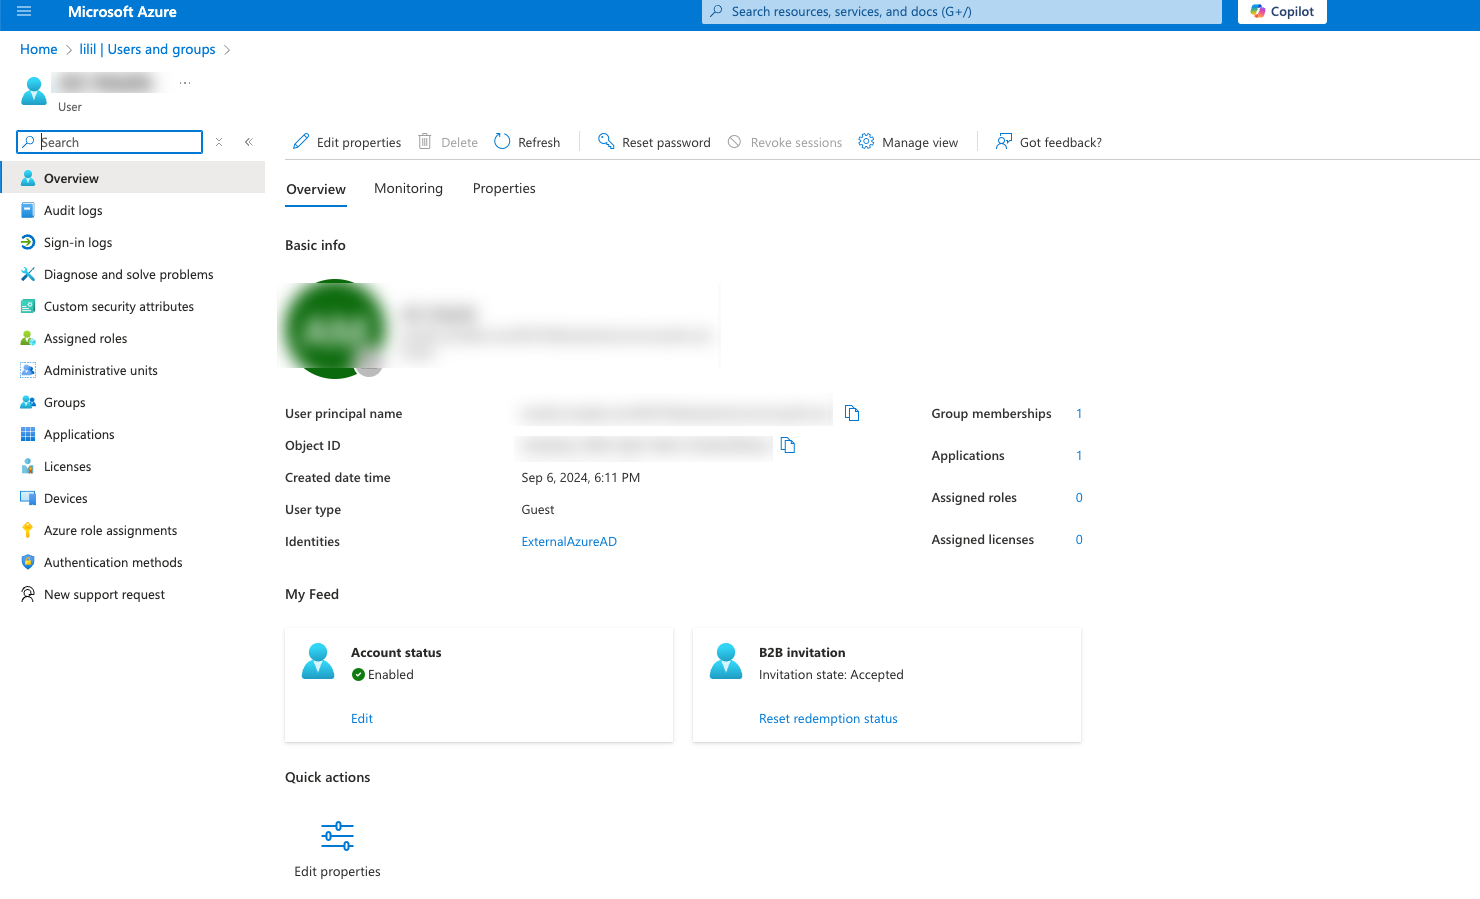Click Reset password in toolbar
Image resolution: width=1480 pixels, height=899 pixels.
pyautogui.click(x=654, y=142)
